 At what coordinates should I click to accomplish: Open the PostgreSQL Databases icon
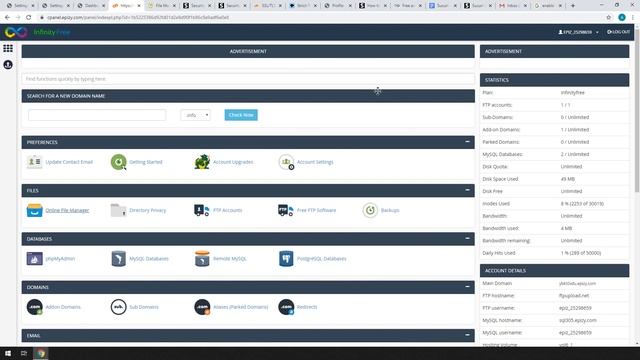(286, 258)
